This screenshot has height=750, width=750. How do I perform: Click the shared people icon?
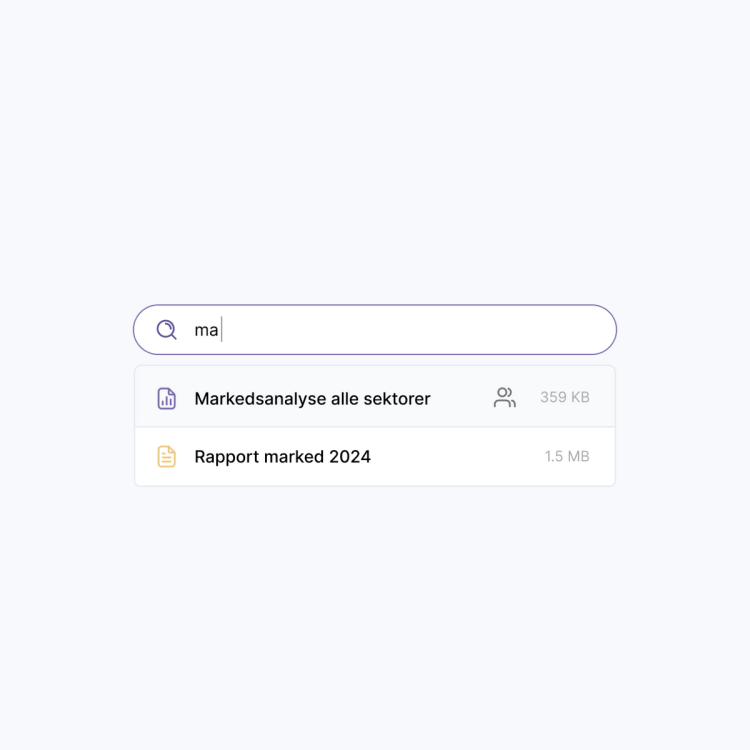pos(505,398)
